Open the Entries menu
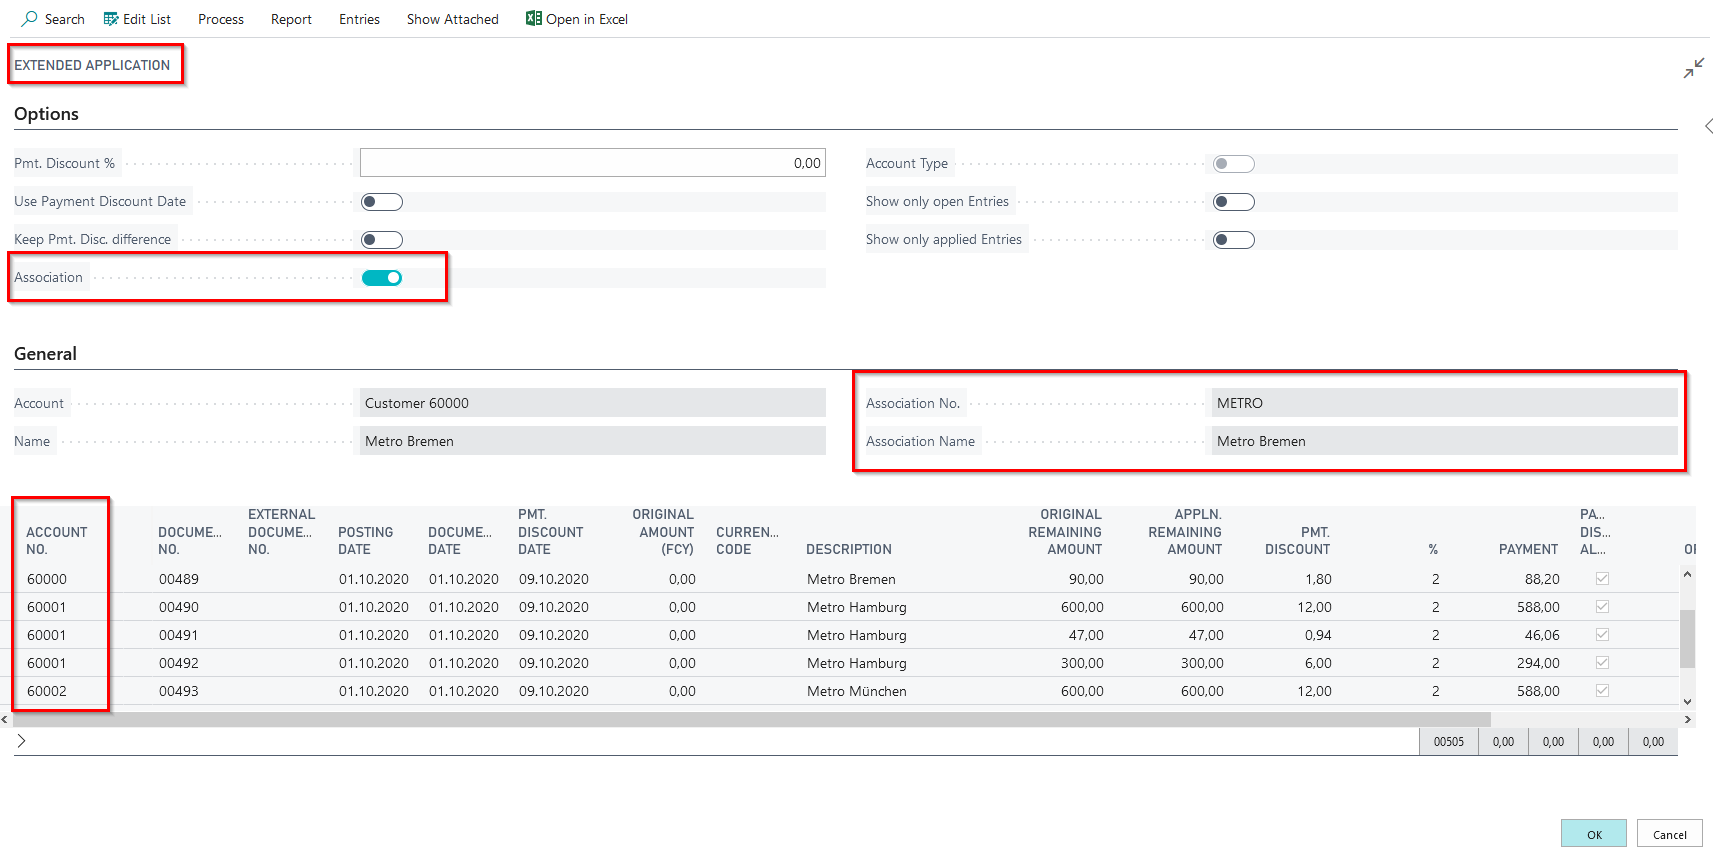This screenshot has height=856, width=1713. [359, 19]
